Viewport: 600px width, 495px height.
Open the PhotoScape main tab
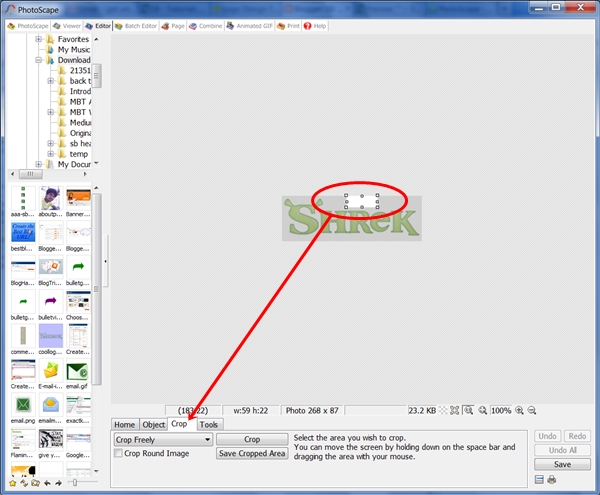pos(28,26)
